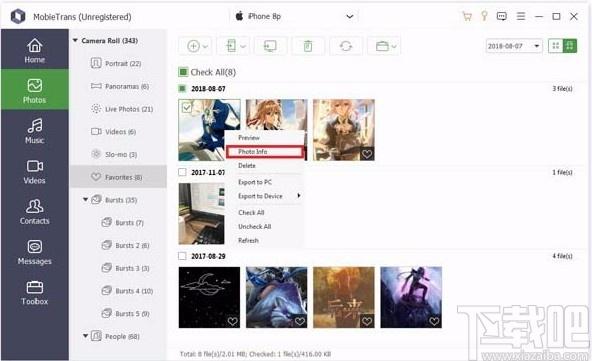Collapse the Bursts (35) tree node
The height and width of the screenshot is (361, 592).
pyautogui.click(x=85, y=199)
